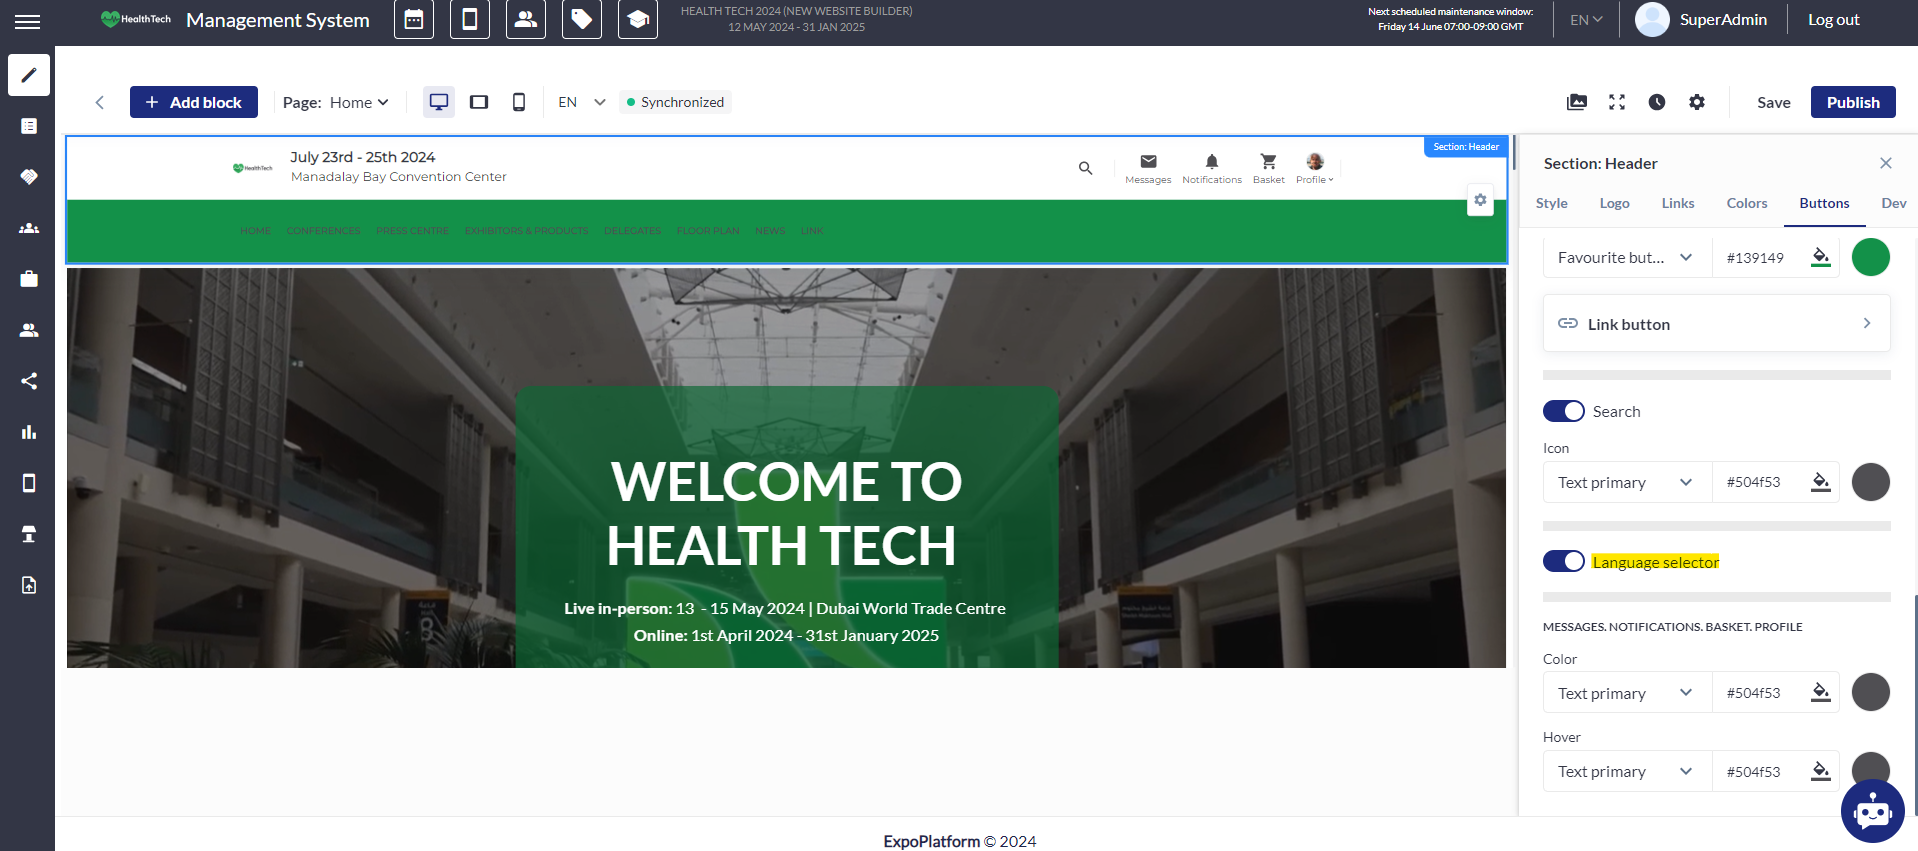Open the media gallery icon

pyautogui.click(x=1577, y=102)
